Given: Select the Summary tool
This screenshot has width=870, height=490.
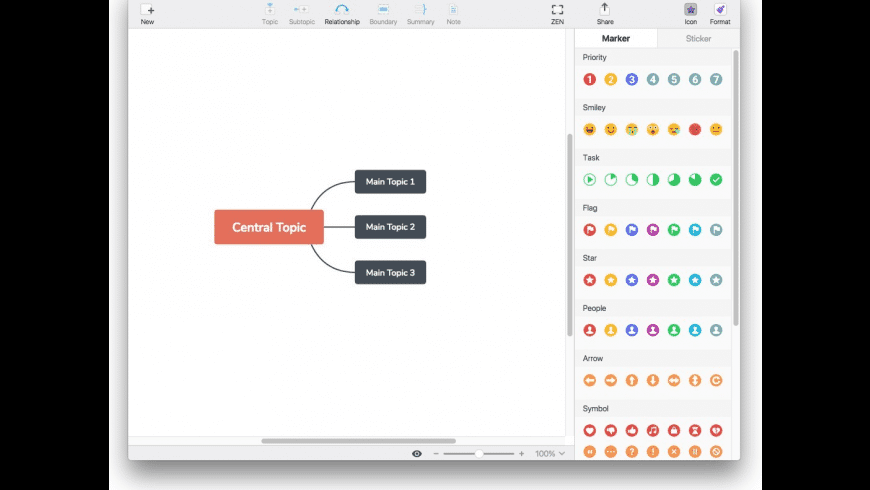Looking at the screenshot, I should (421, 14).
